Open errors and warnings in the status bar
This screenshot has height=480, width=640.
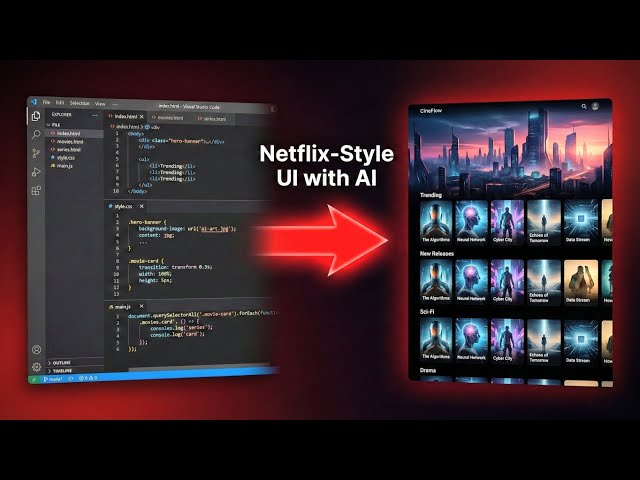tap(88, 378)
